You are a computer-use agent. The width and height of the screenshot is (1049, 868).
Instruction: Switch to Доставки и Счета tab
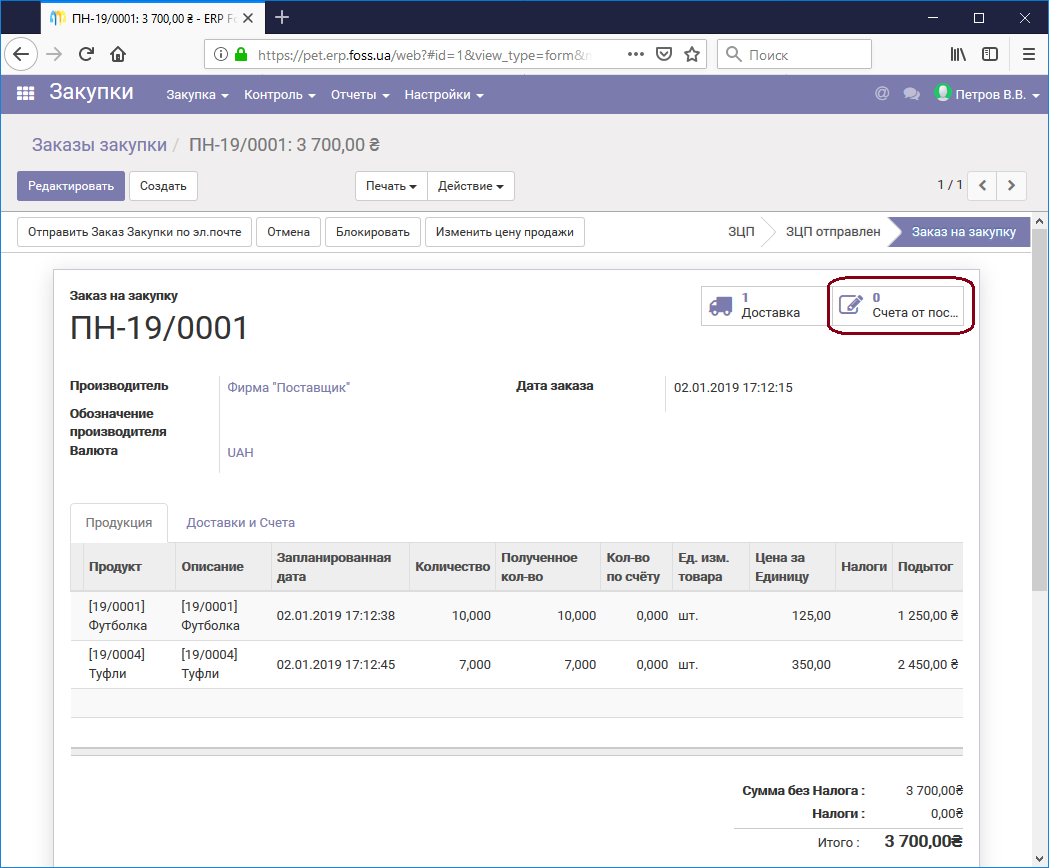click(x=240, y=523)
